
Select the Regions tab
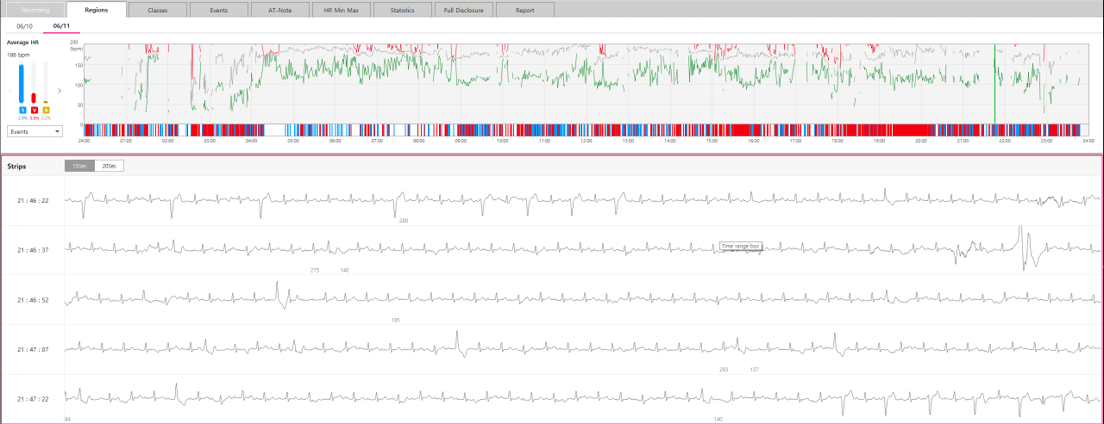click(96, 10)
